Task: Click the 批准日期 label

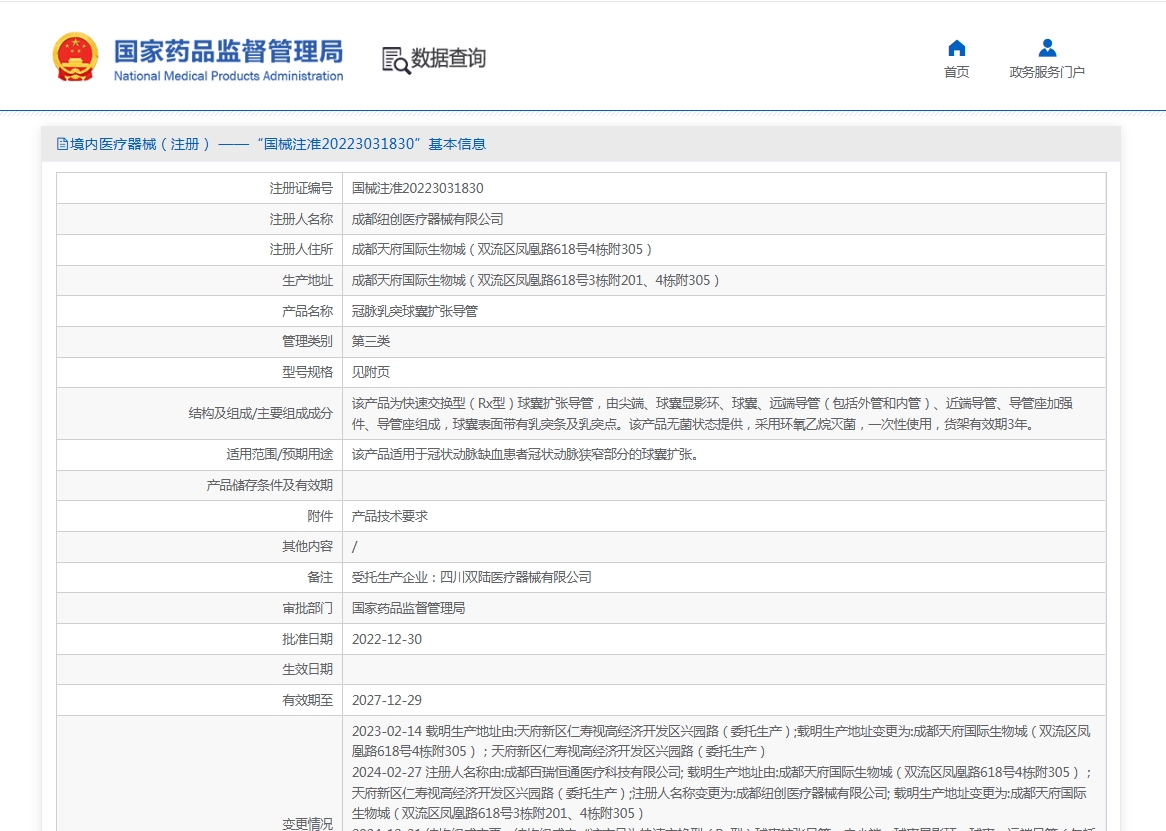Action: [307, 639]
